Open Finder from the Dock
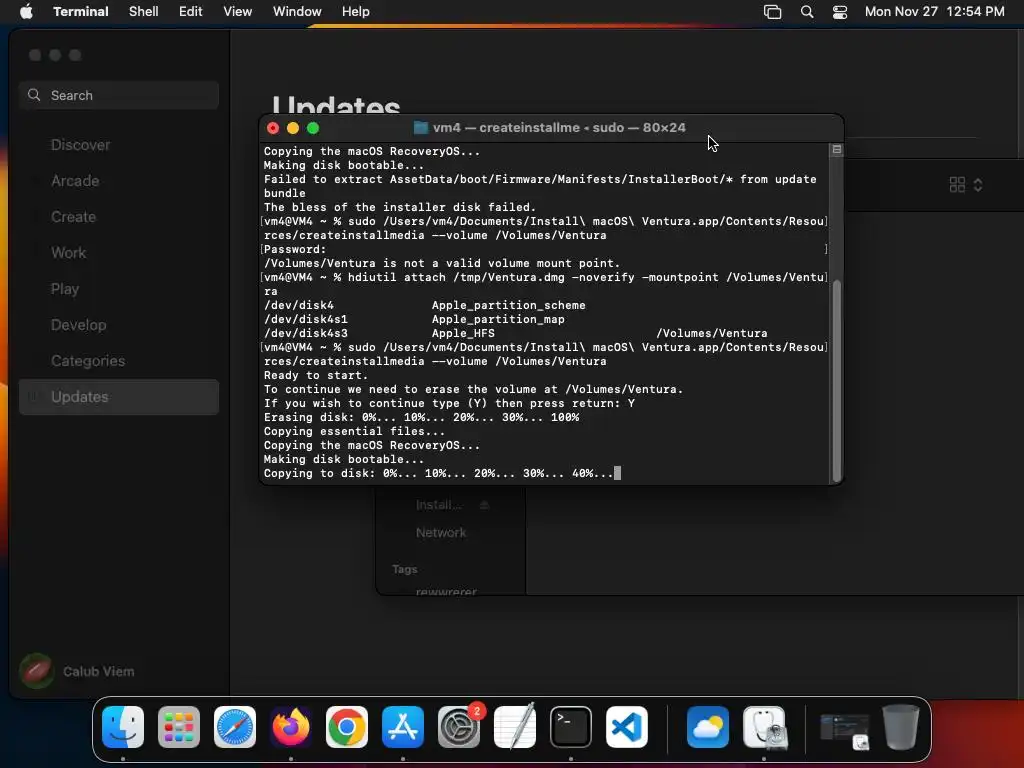Image resolution: width=1024 pixels, height=768 pixels. click(x=123, y=727)
